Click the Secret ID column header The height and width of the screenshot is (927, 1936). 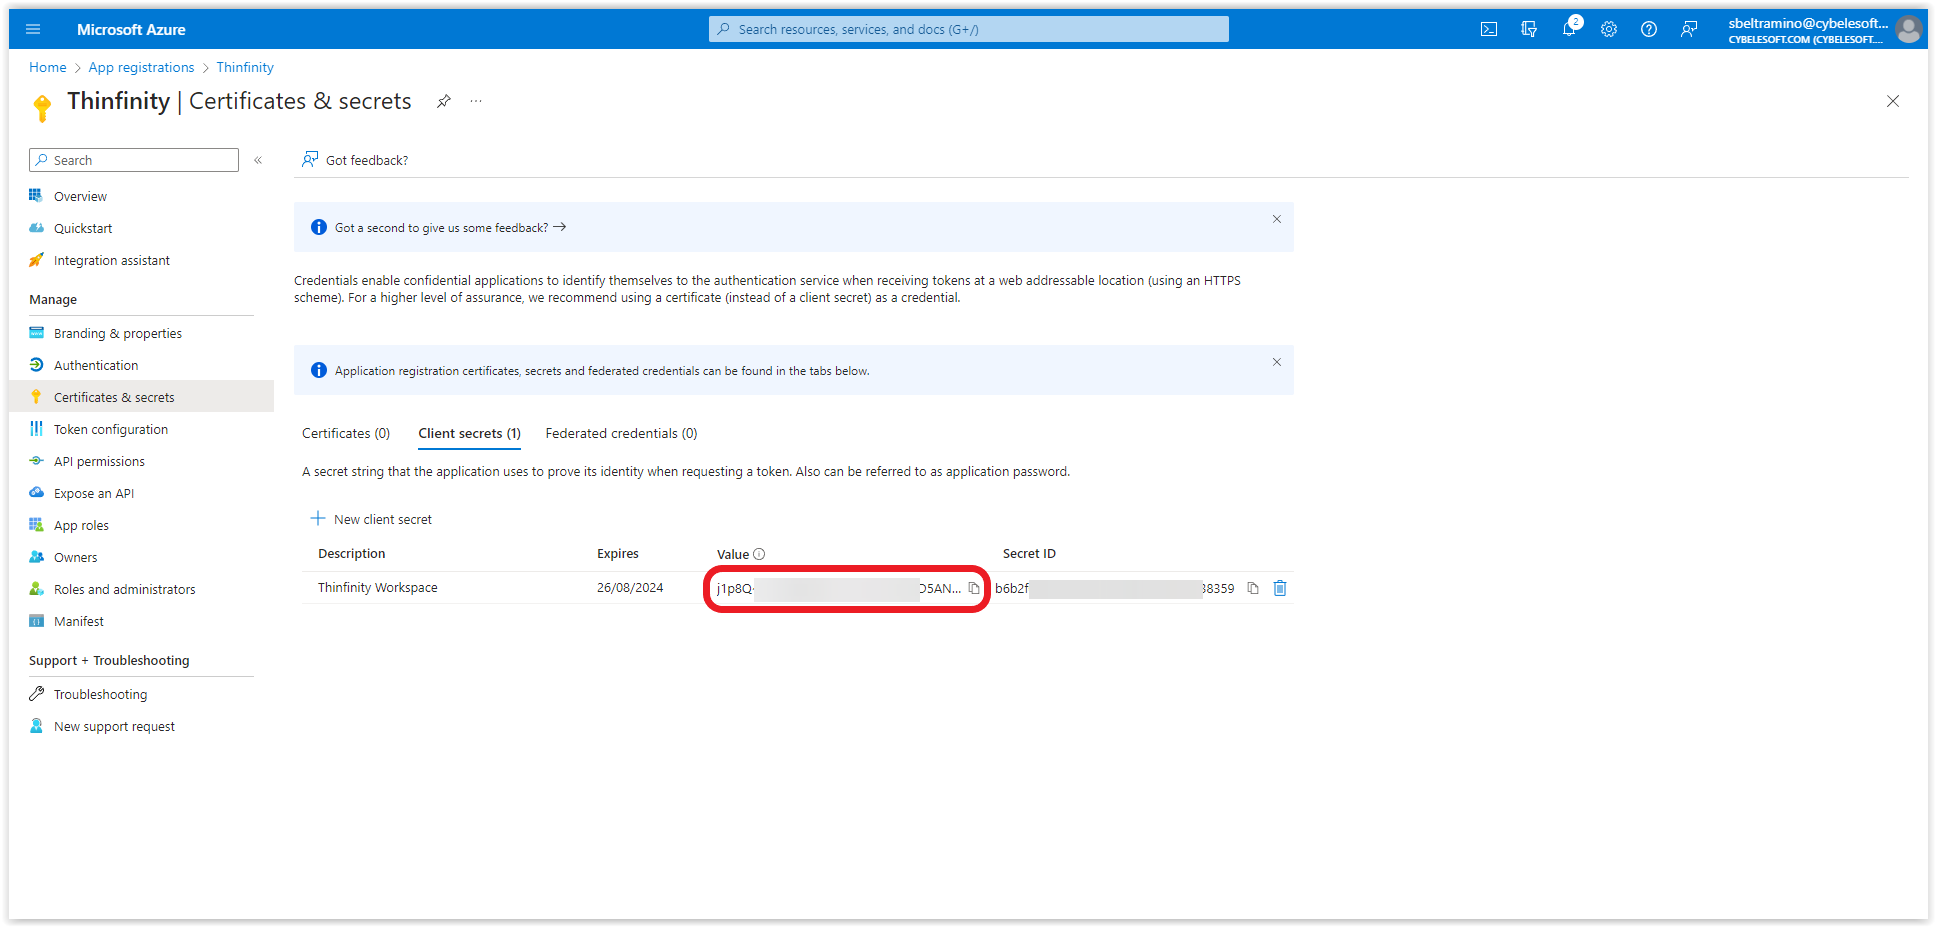[x=1029, y=553]
